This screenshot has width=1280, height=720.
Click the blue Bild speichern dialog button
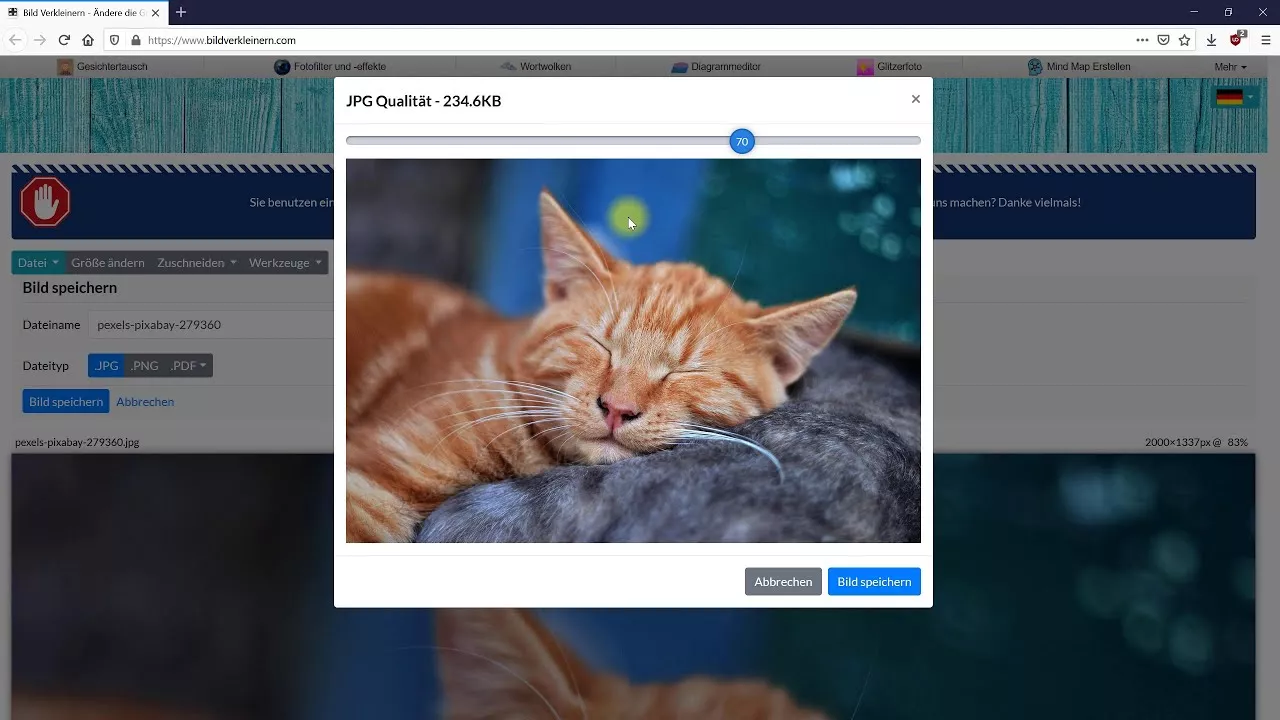click(x=874, y=582)
